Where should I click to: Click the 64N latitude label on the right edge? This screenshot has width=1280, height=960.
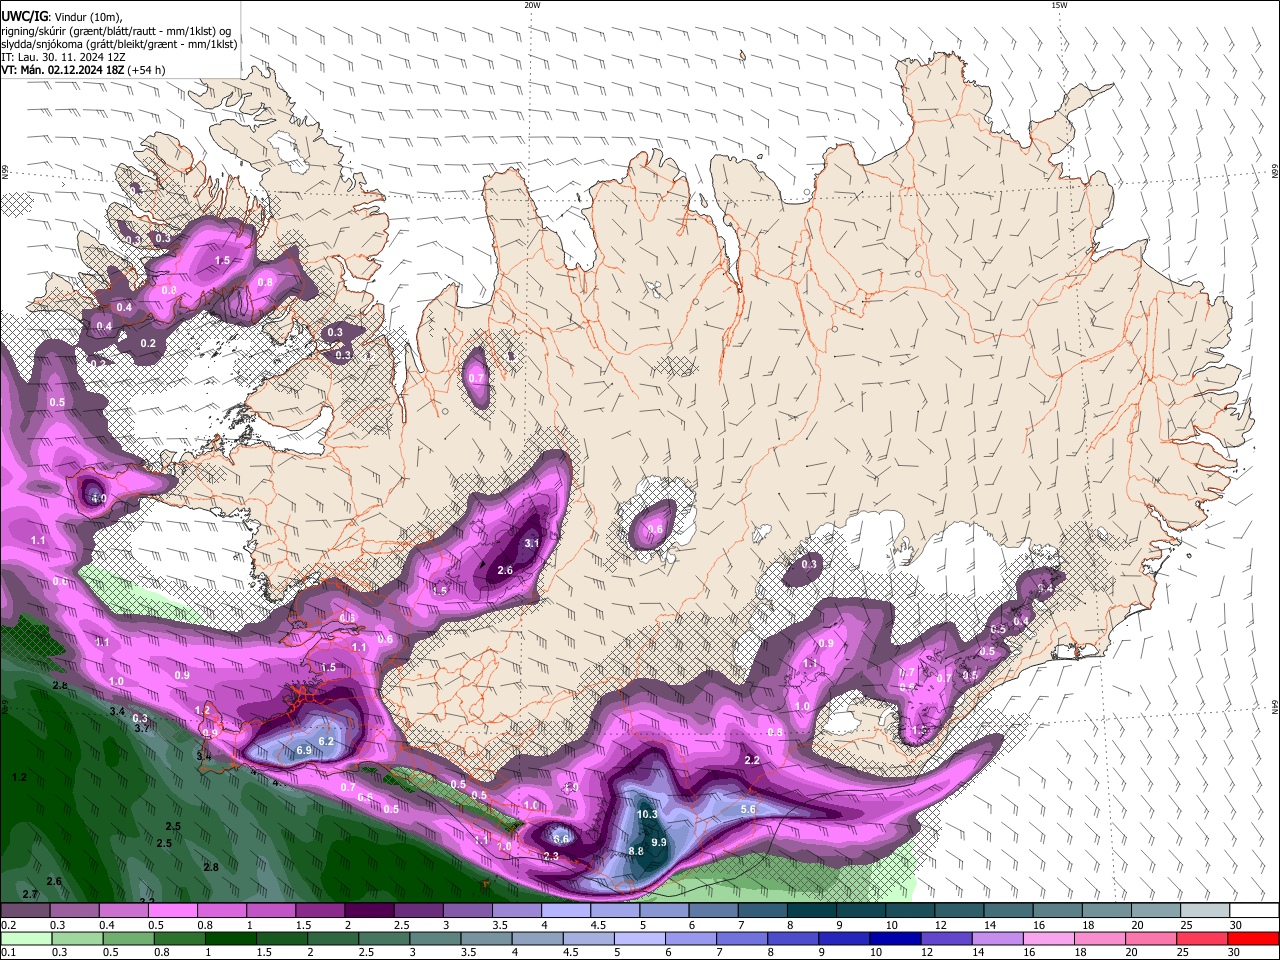(x=1275, y=706)
